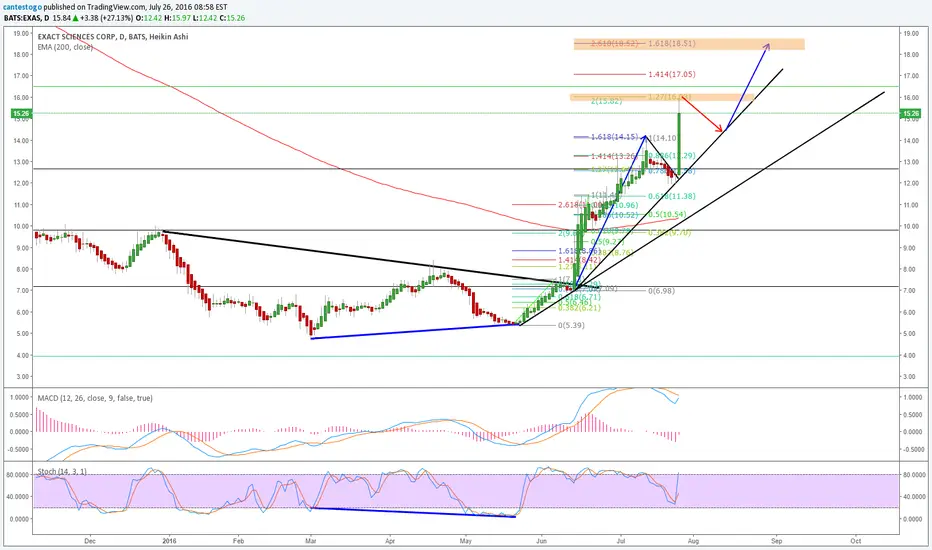Click the Jul label on time axis
Viewport: 932px width, 550px height.
[621, 541]
